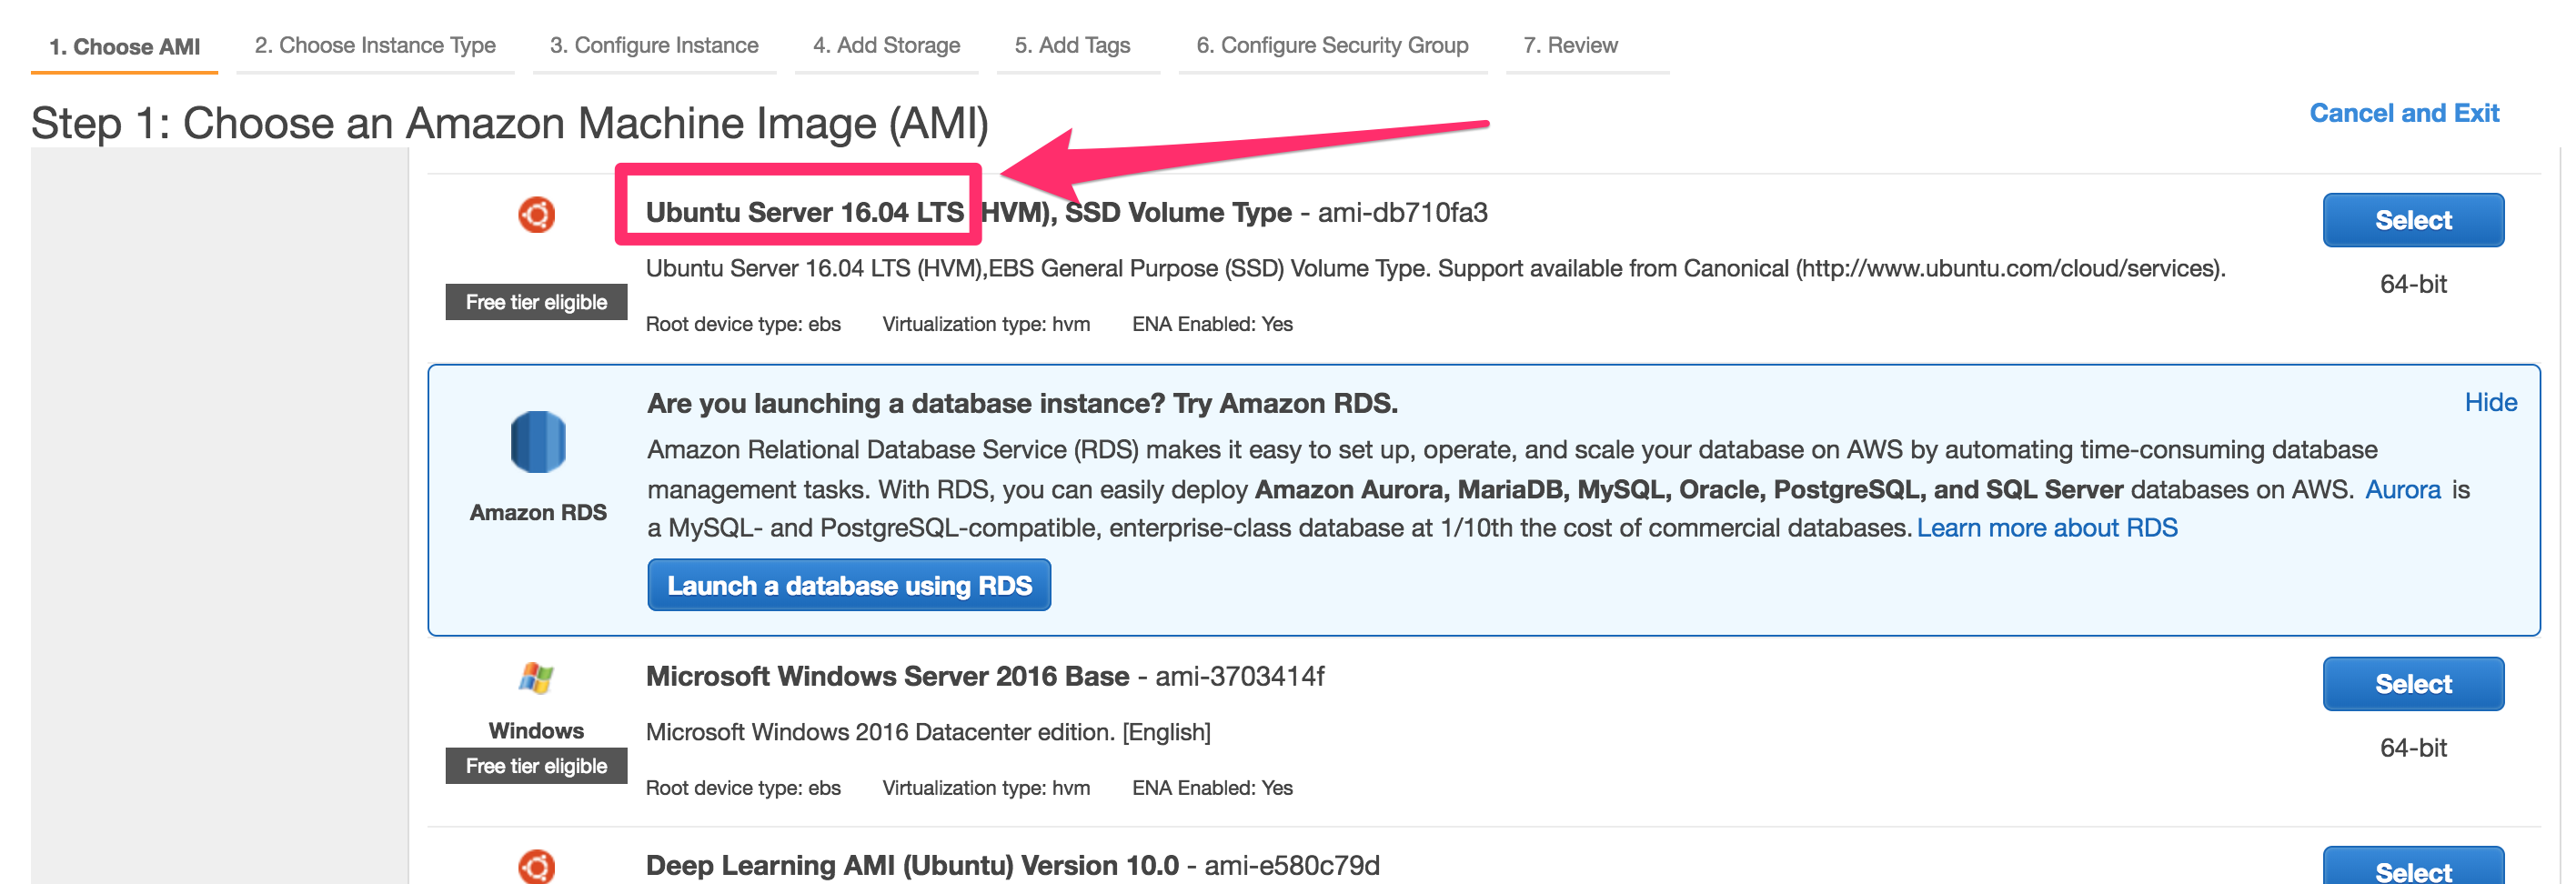Click the ami-db710fa3 Ubuntu AMI ID
Viewport: 2576px width, 884px height.
(x=1402, y=212)
